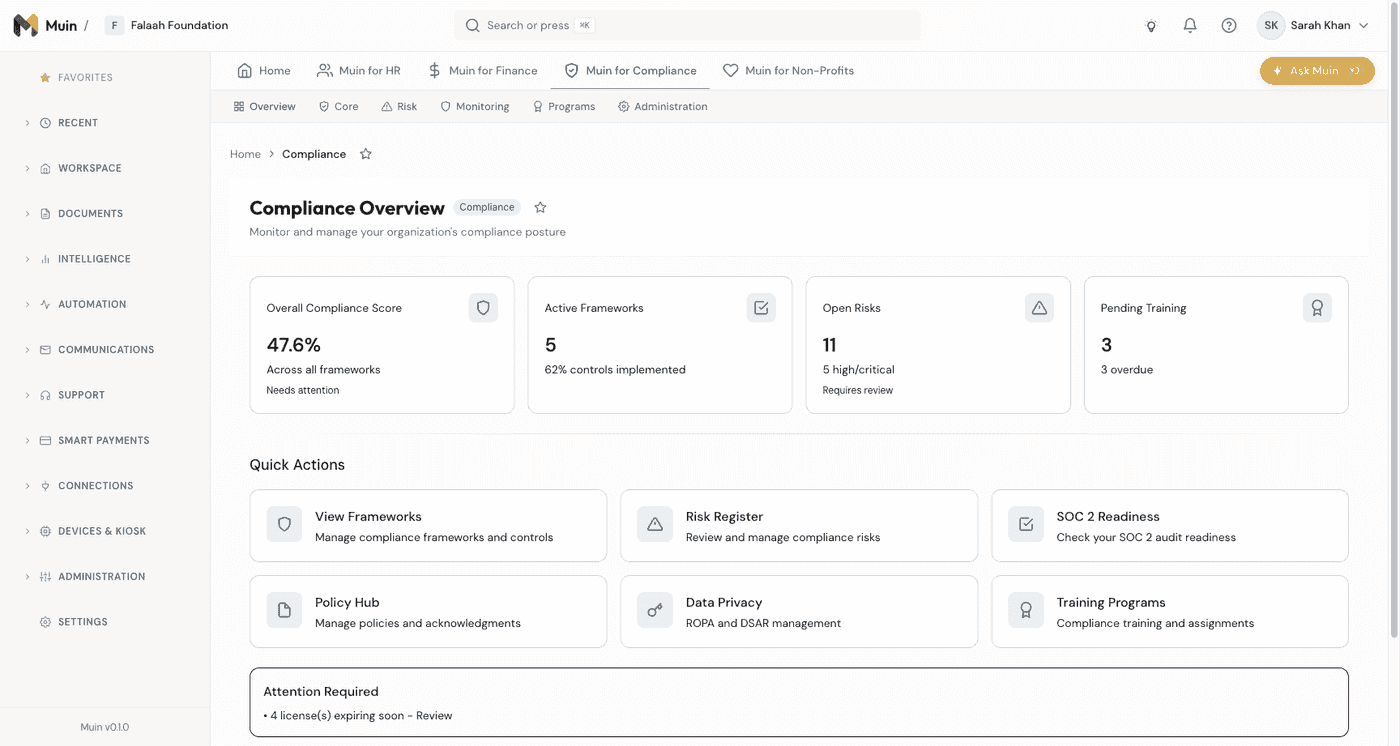The height and width of the screenshot is (746, 1400).
Task: Open the Falaah Foundation organization switcher
Action: [168, 26]
